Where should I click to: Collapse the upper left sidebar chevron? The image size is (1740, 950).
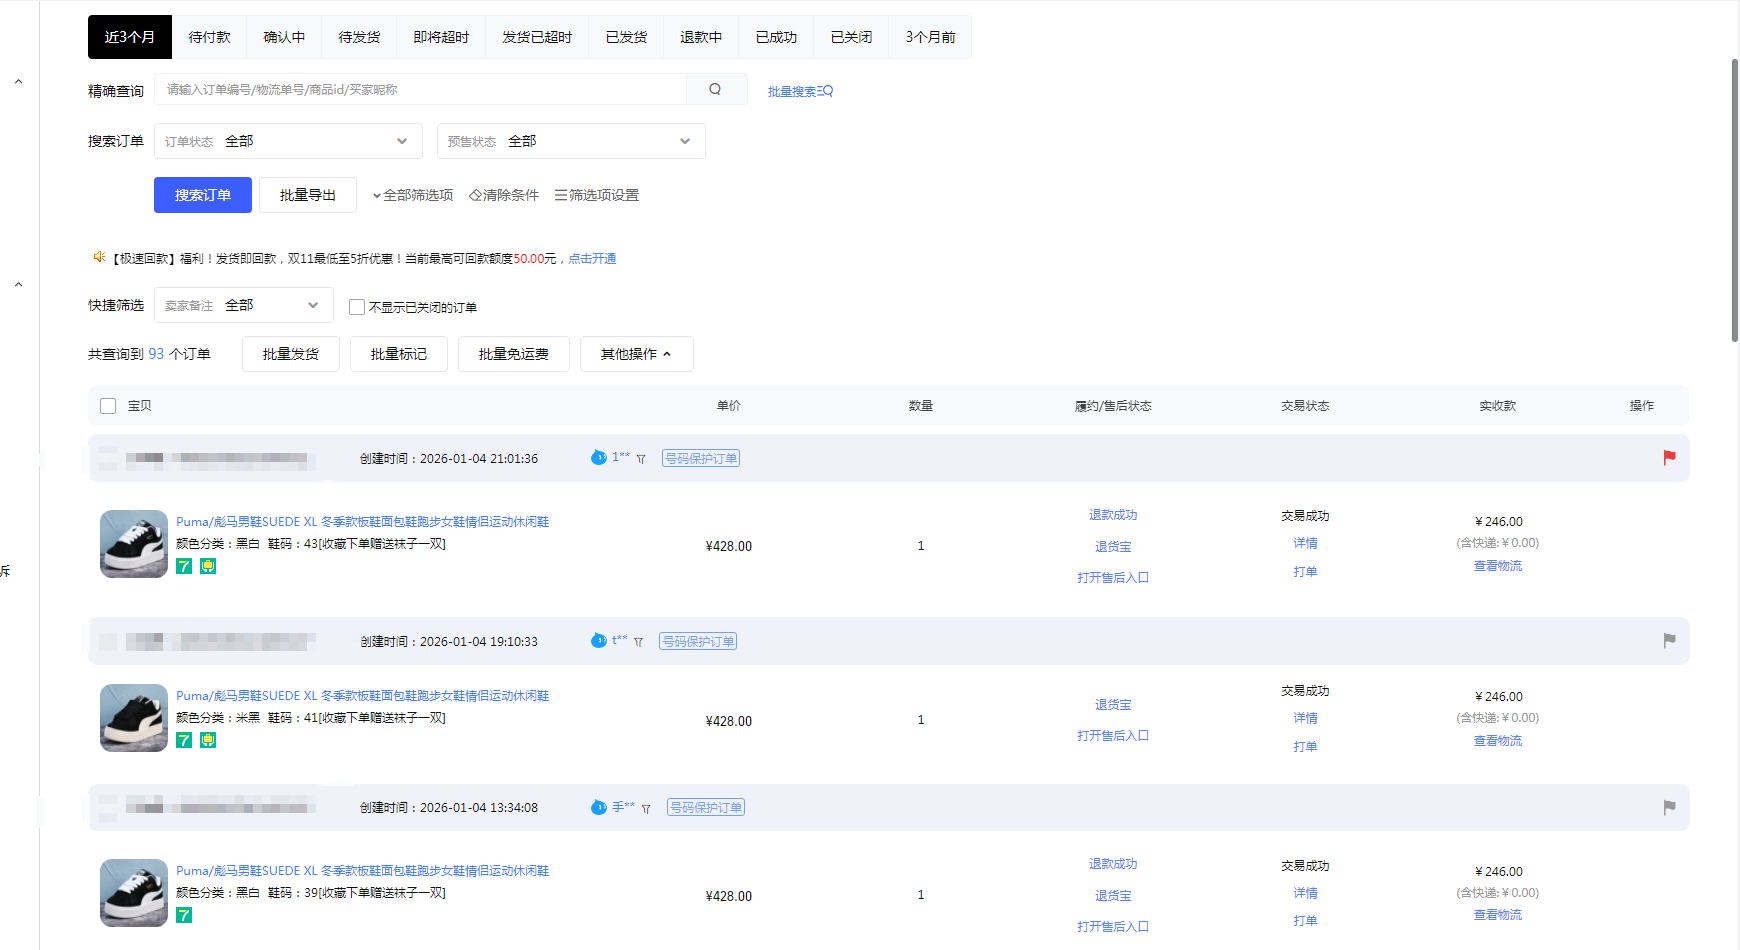pyautogui.click(x=18, y=82)
